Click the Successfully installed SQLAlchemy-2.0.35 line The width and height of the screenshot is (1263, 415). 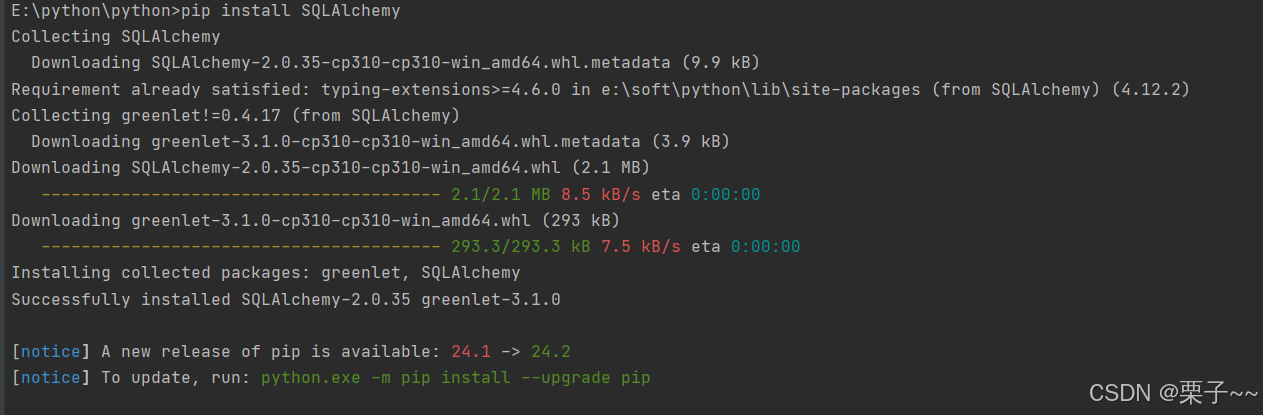click(x=286, y=298)
